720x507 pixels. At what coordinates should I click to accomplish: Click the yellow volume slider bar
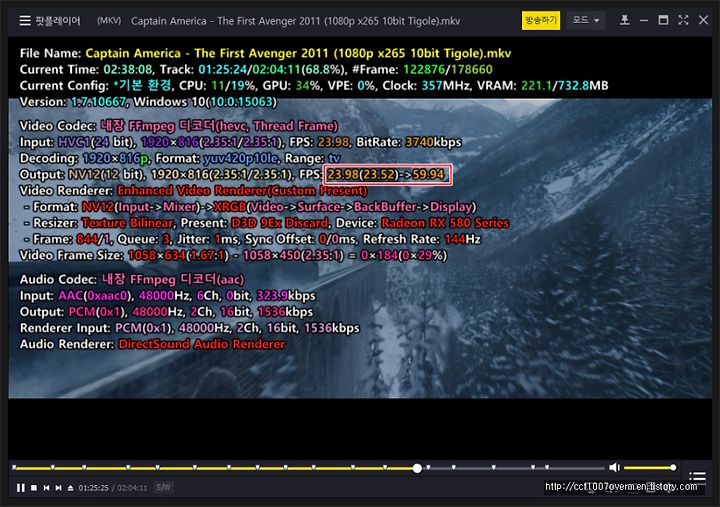648,468
